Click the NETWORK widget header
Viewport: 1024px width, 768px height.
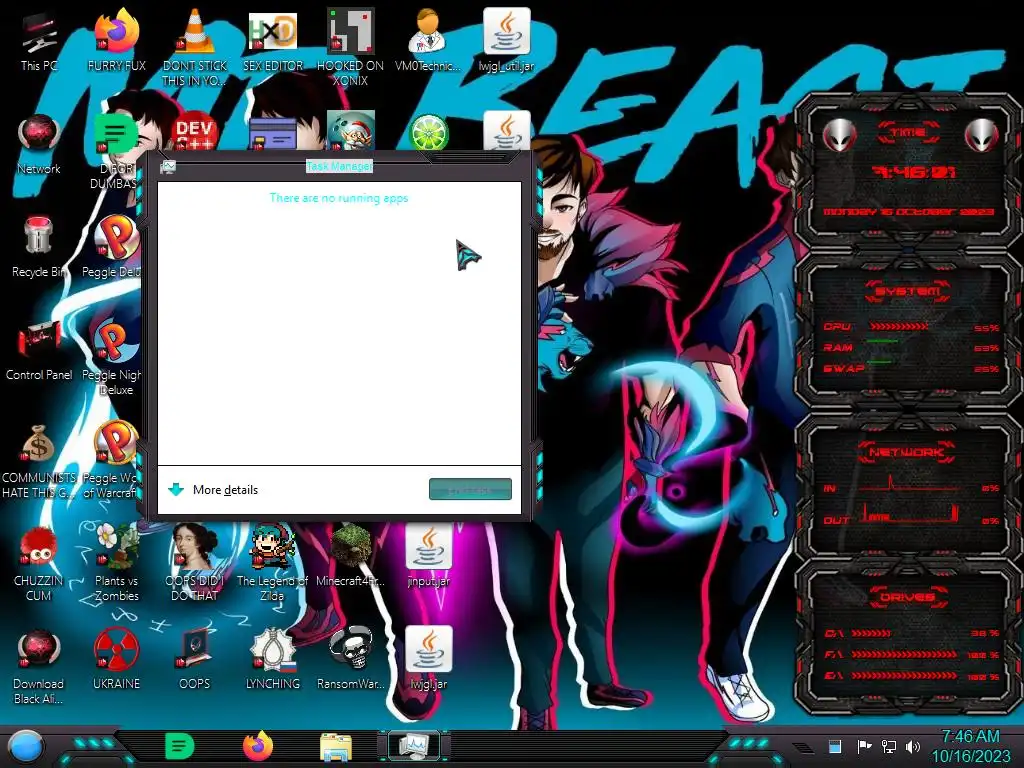point(907,452)
